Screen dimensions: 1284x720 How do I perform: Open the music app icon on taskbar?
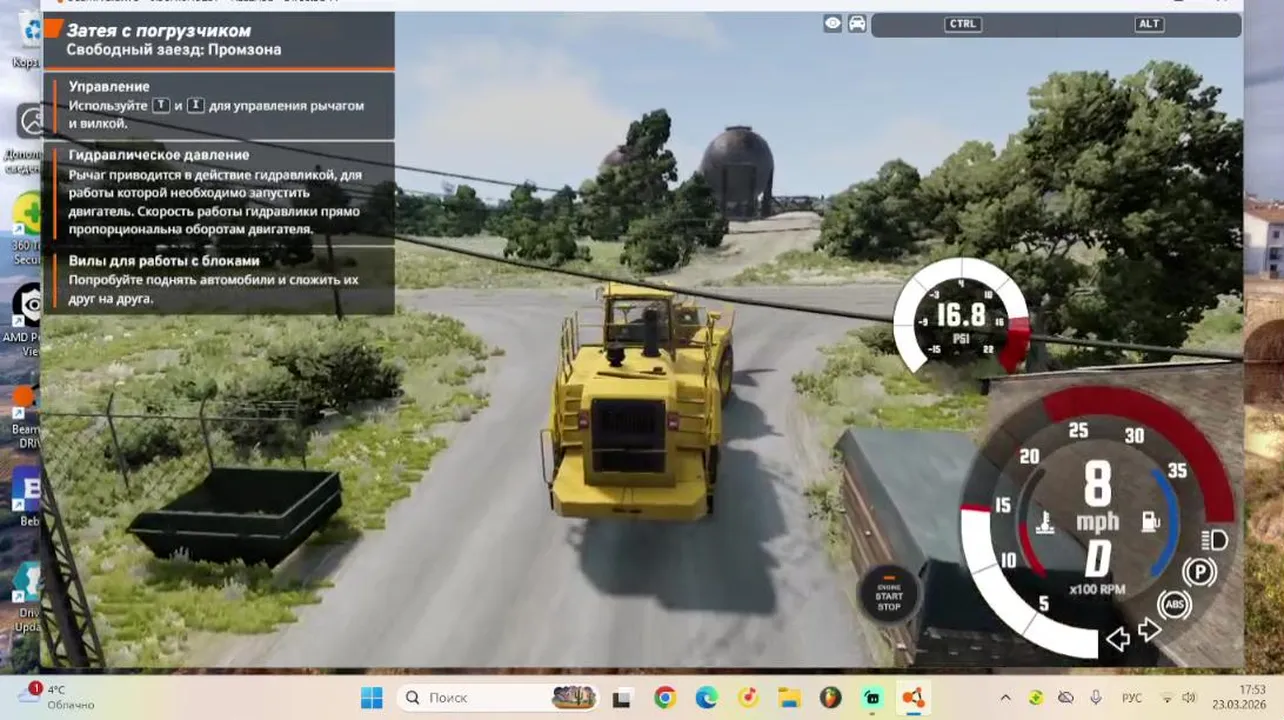pos(748,697)
